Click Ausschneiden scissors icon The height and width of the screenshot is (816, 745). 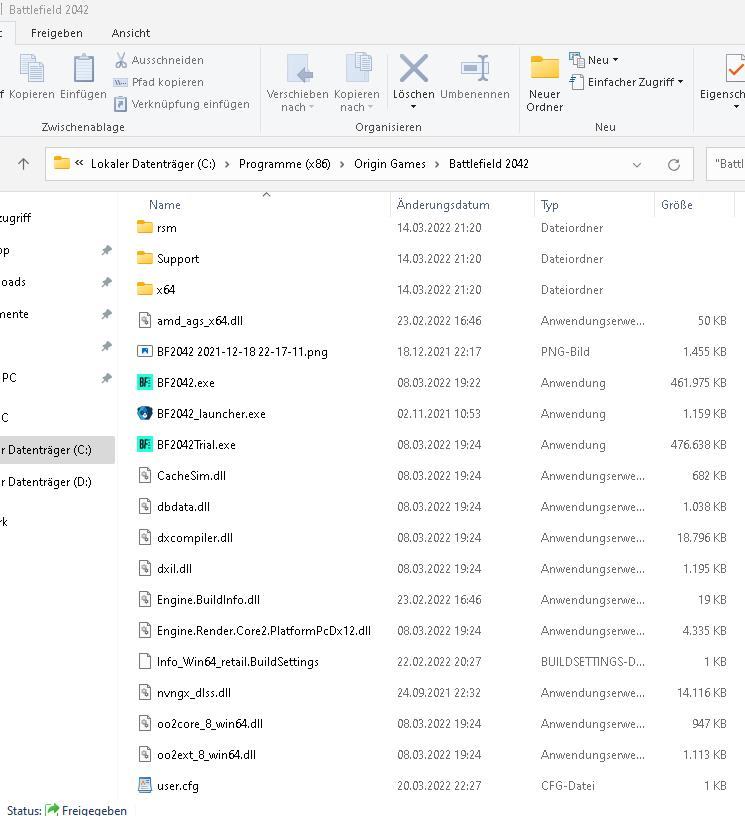(121, 60)
